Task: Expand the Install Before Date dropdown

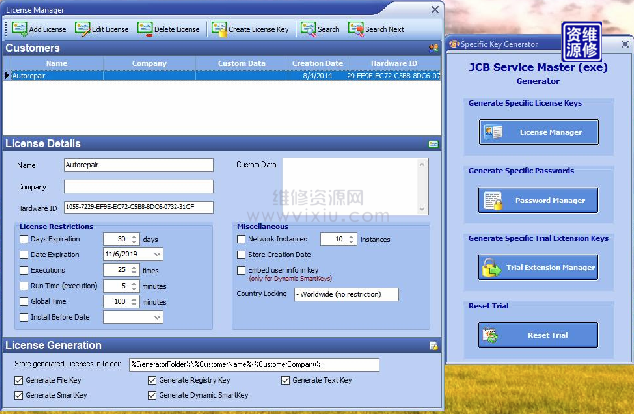Action: (x=157, y=317)
